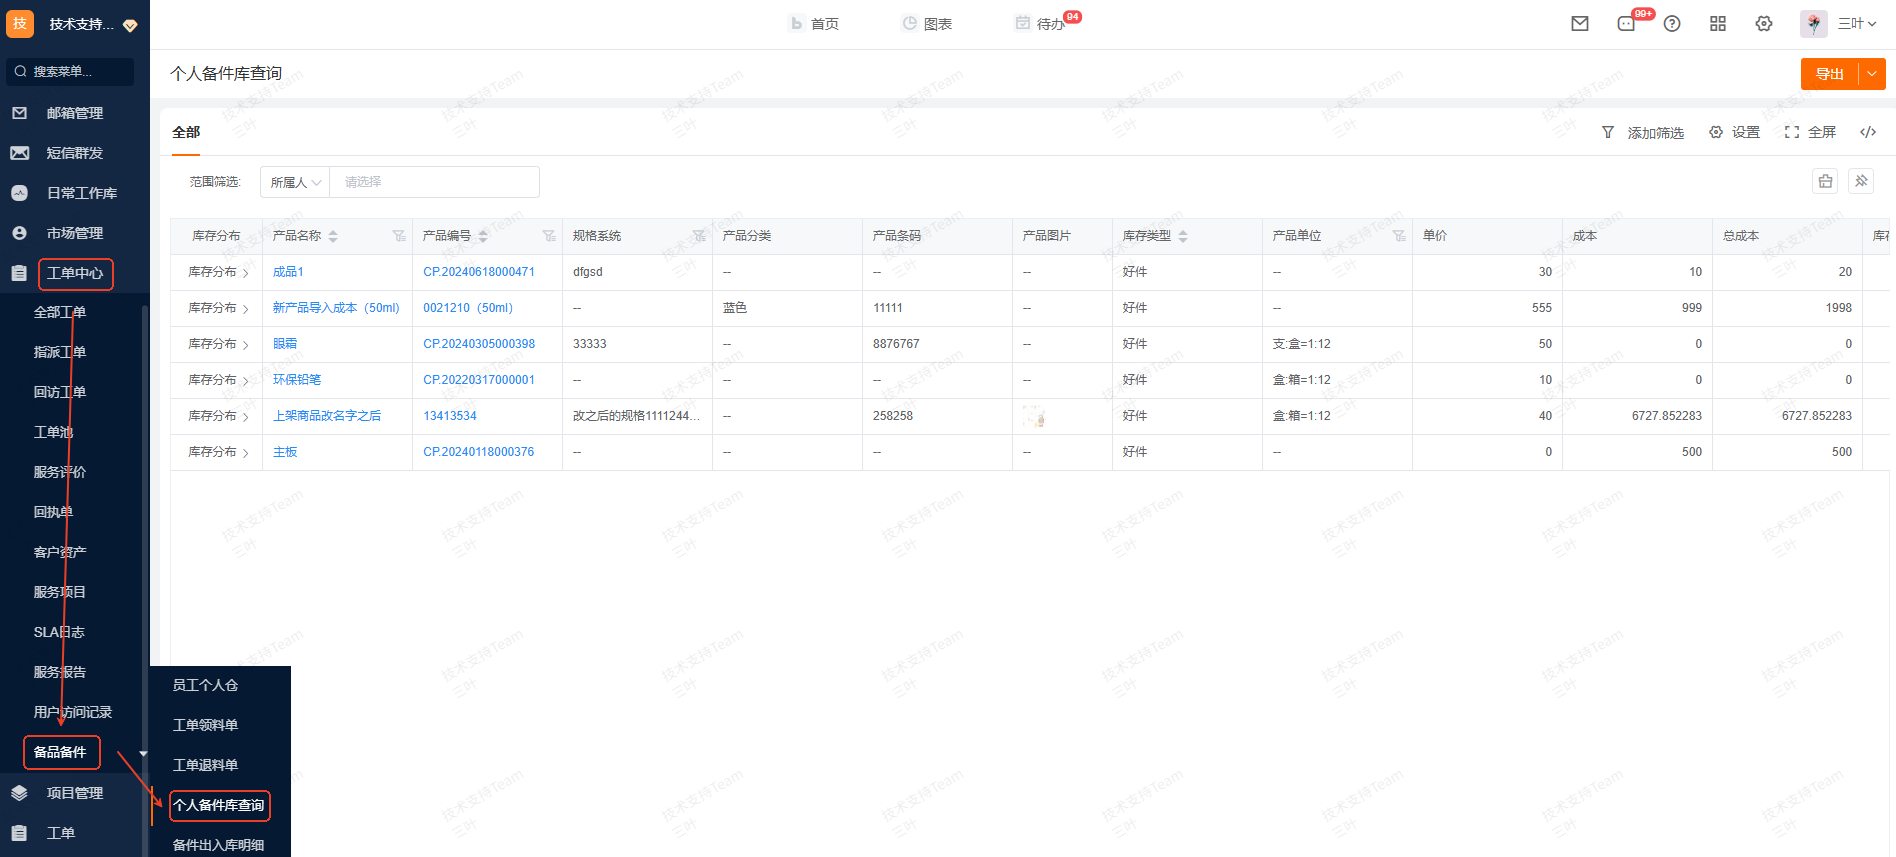Click the 添加筛选 button
Screen dimensions: 1896x857
[1643, 132]
